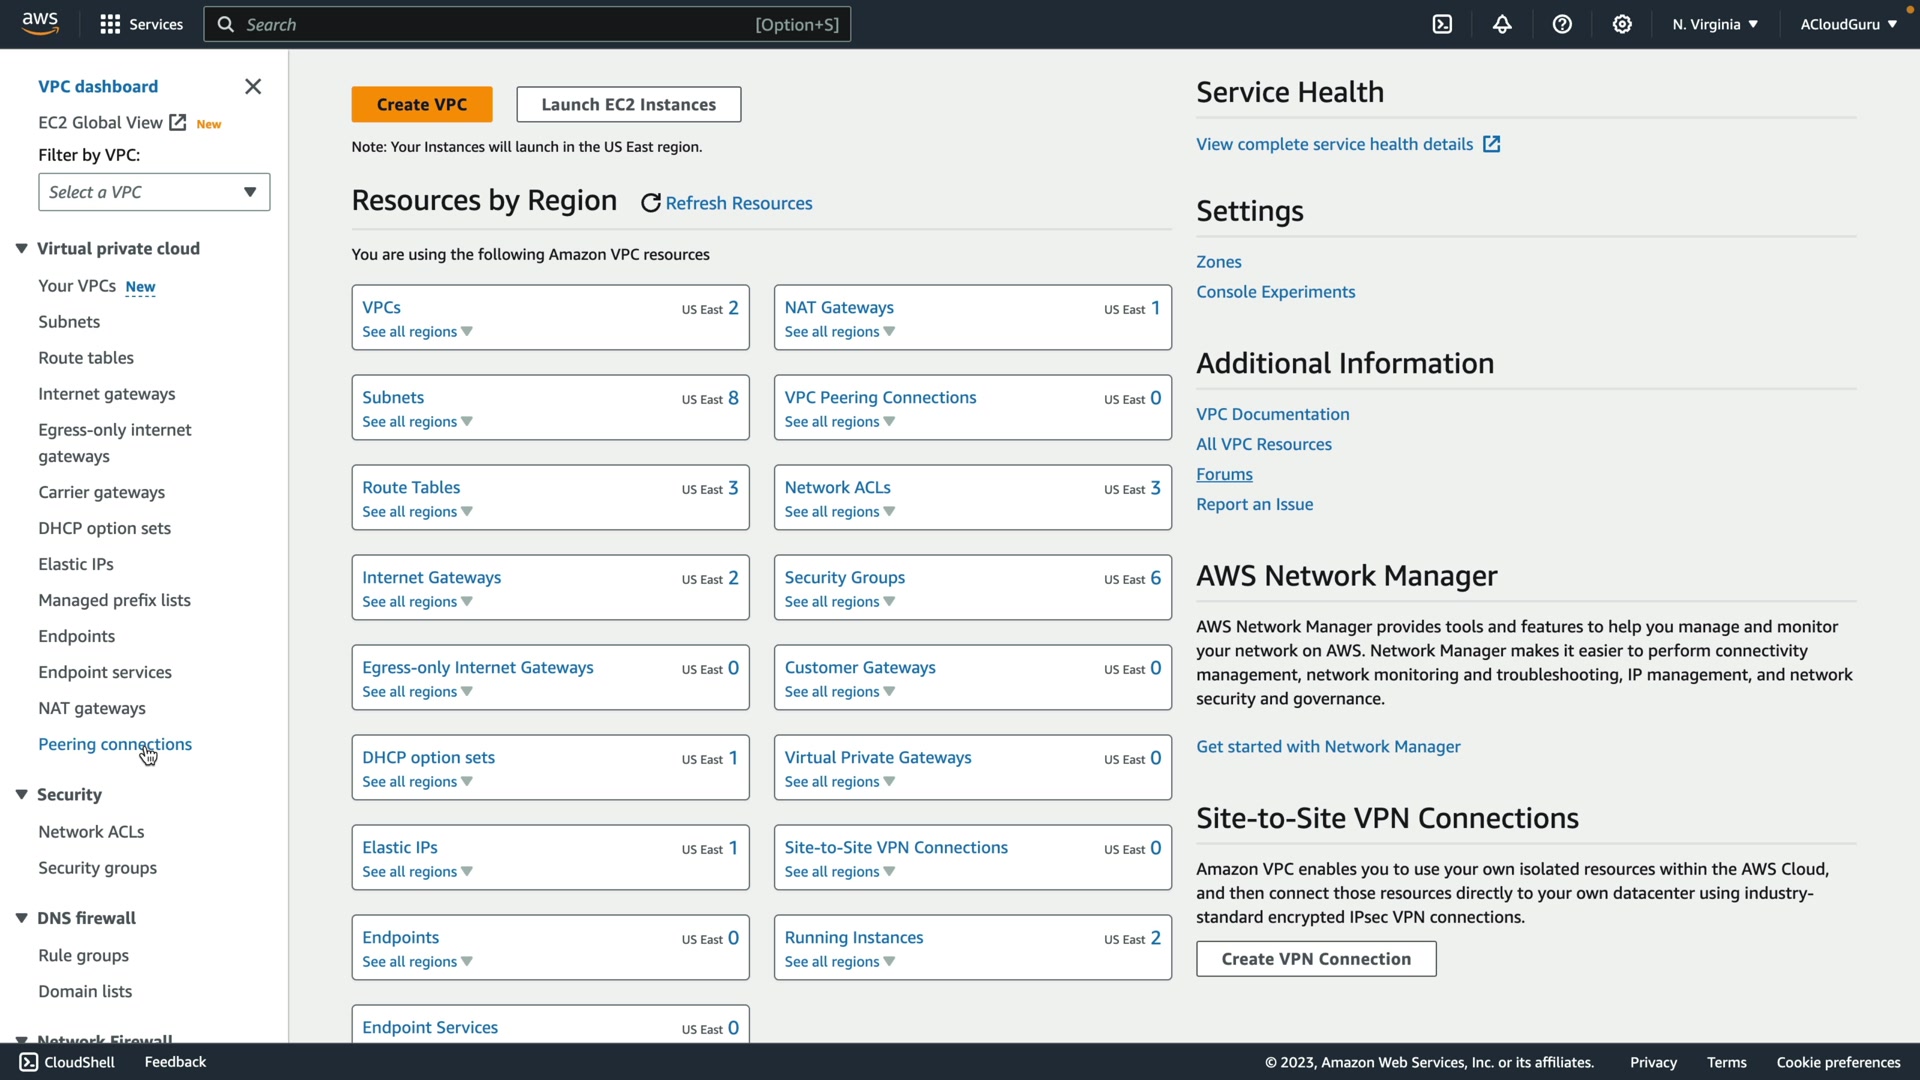The image size is (1920, 1080).
Task: Click the help question mark icon
Action: point(1562,24)
